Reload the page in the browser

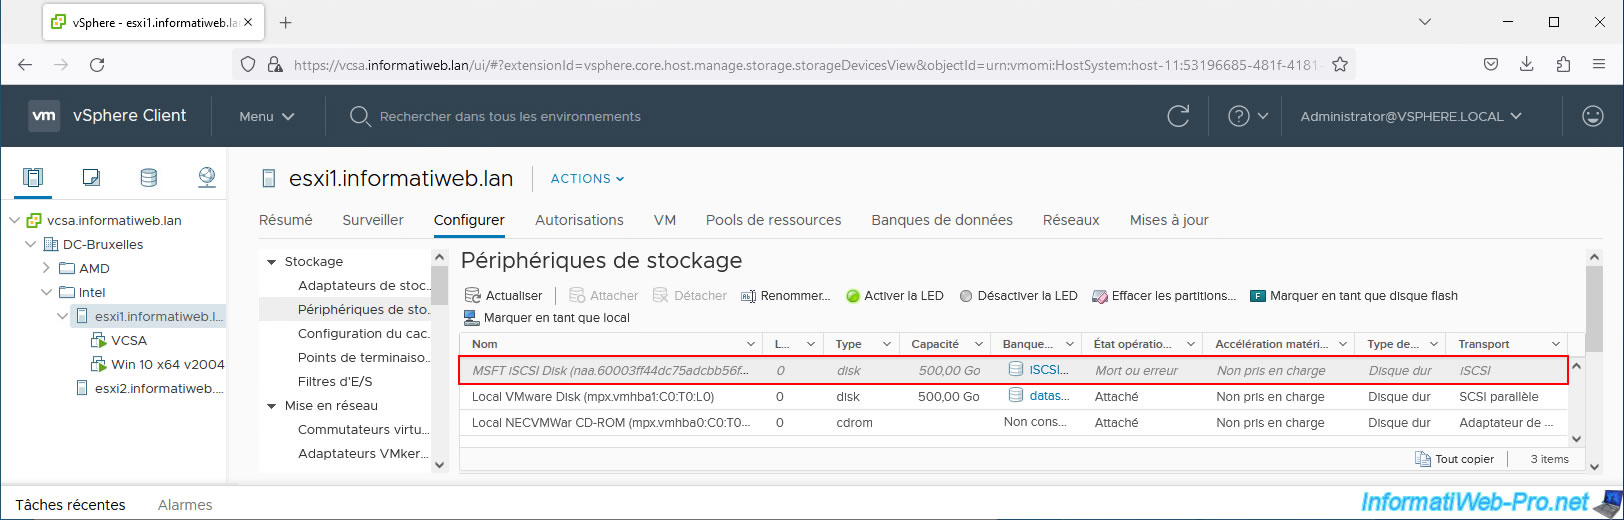pyautogui.click(x=97, y=64)
